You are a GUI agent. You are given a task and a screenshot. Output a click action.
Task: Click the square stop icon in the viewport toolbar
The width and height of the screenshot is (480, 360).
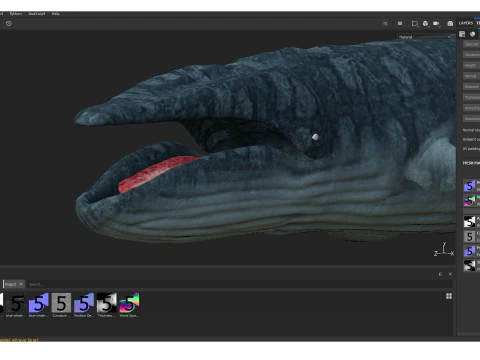[x=400, y=23]
